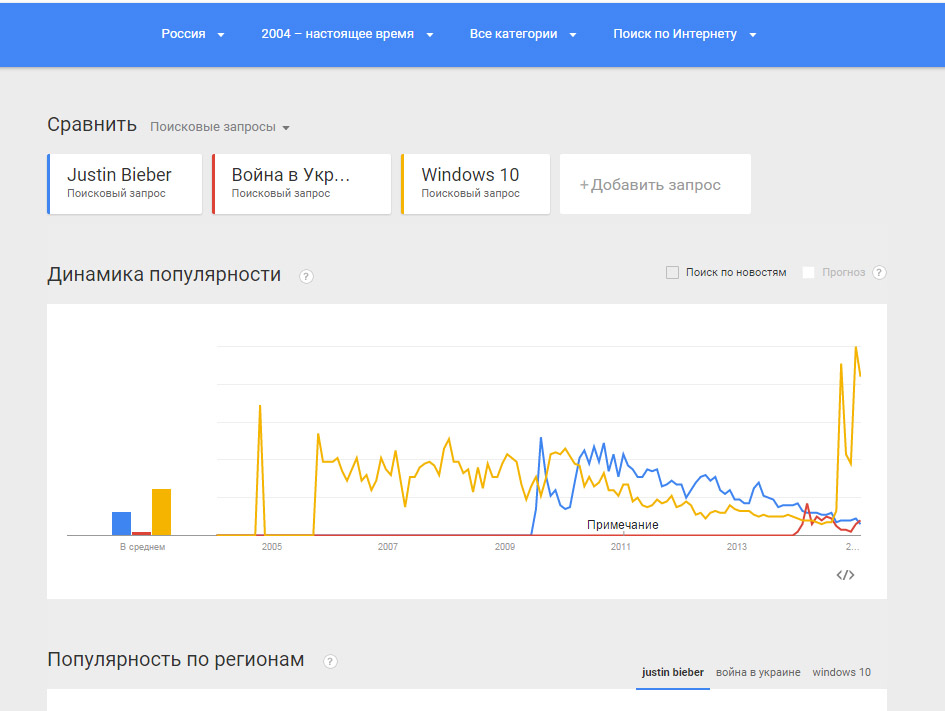Click the yellow Windows 10 average bar
The width and height of the screenshot is (945, 711).
(x=161, y=512)
